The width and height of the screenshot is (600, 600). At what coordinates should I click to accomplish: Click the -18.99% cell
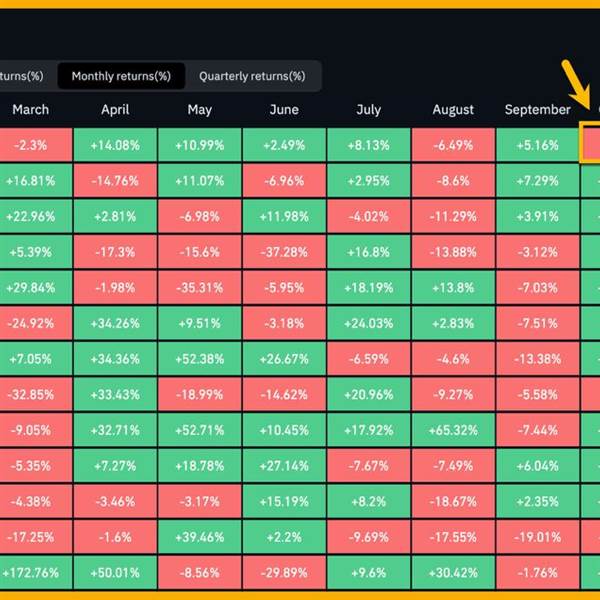pyautogui.click(x=200, y=394)
